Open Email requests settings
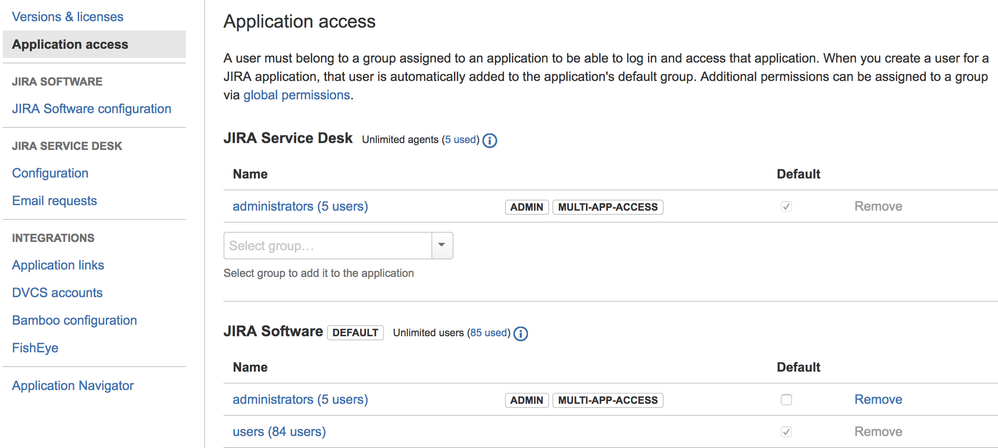 click(54, 201)
